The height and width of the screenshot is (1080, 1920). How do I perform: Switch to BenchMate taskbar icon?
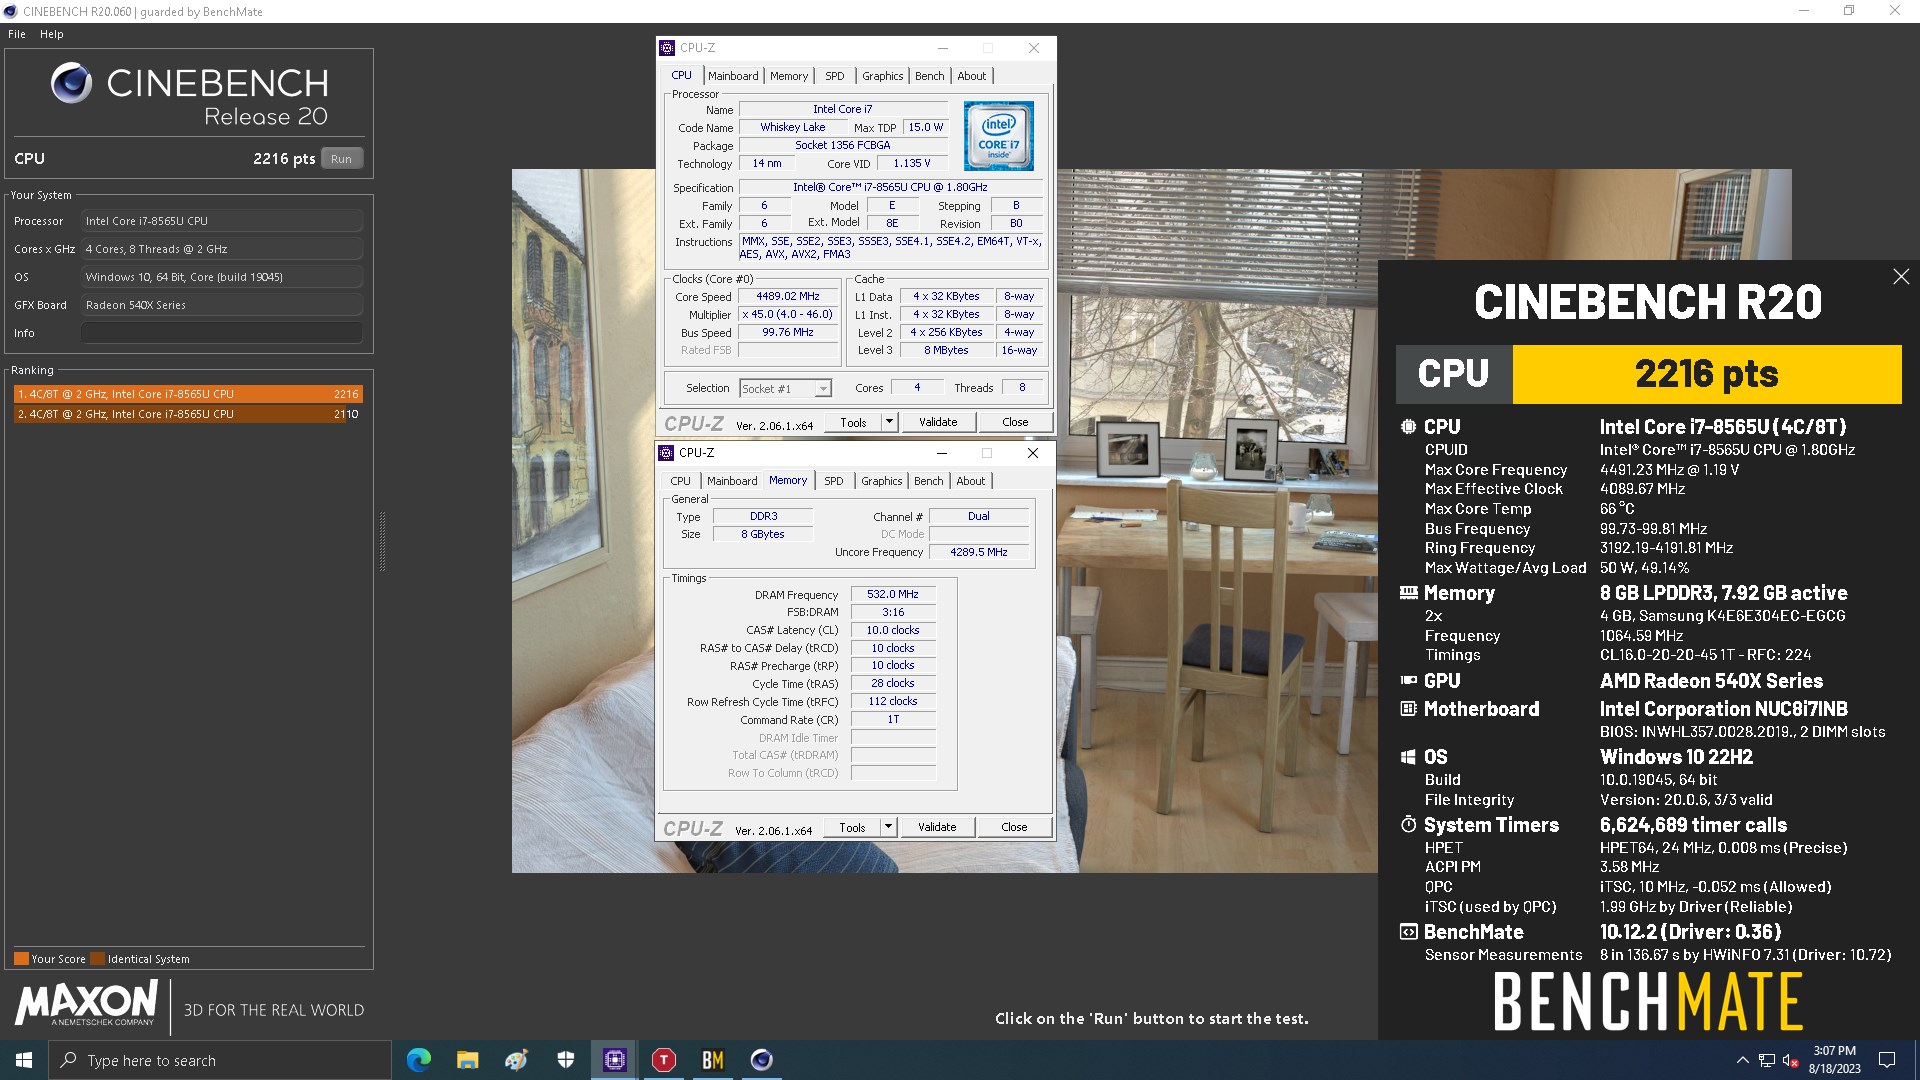(712, 1060)
